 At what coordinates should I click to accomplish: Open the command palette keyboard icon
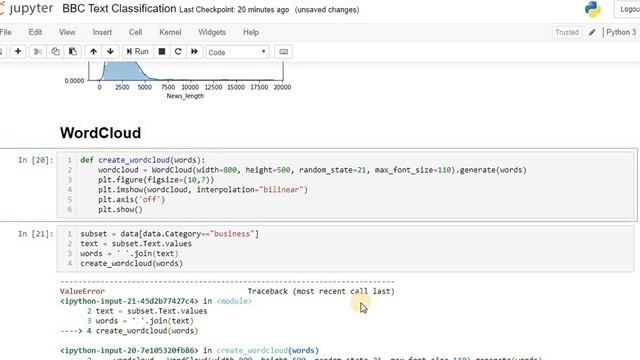[x=283, y=52]
